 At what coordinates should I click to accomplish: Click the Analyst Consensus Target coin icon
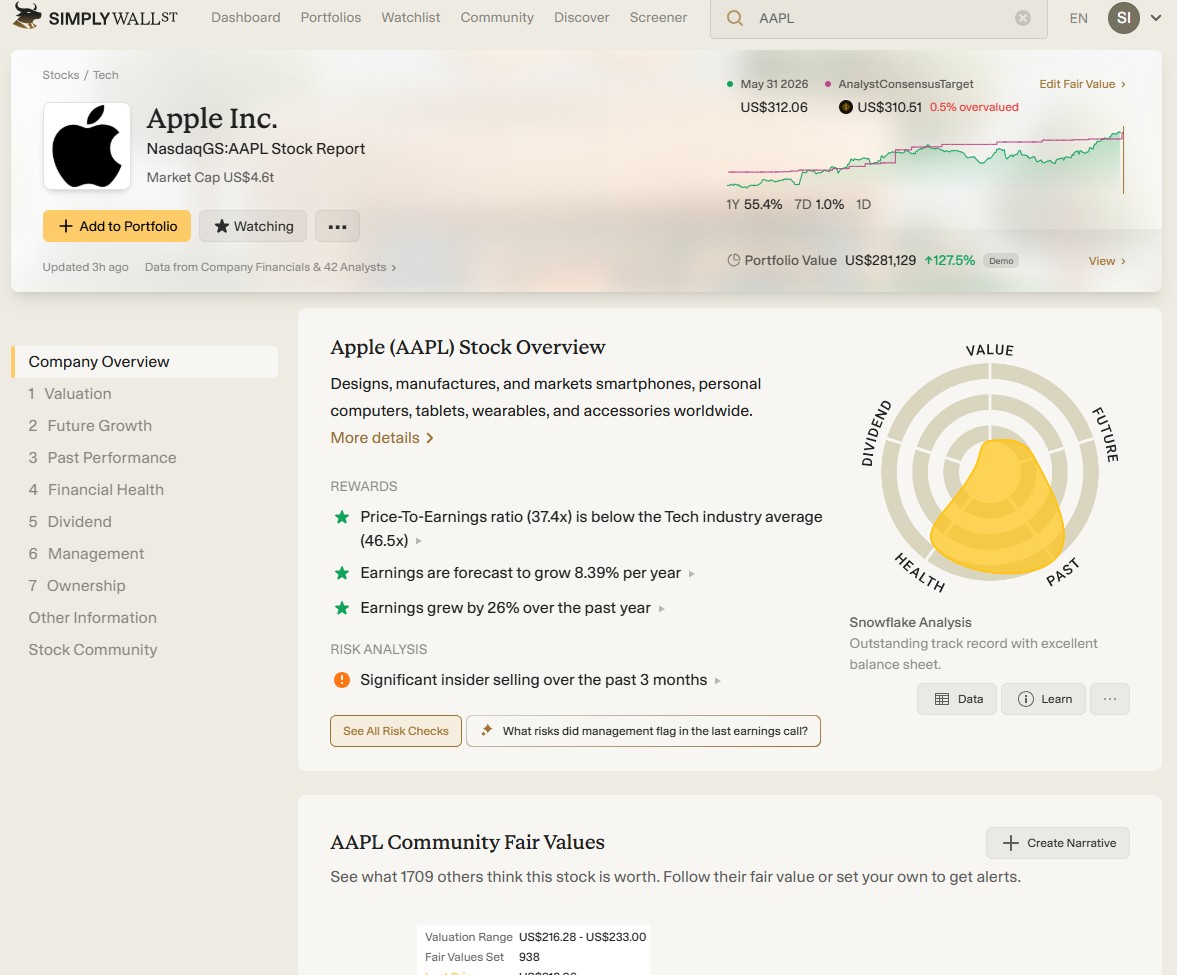(x=845, y=107)
